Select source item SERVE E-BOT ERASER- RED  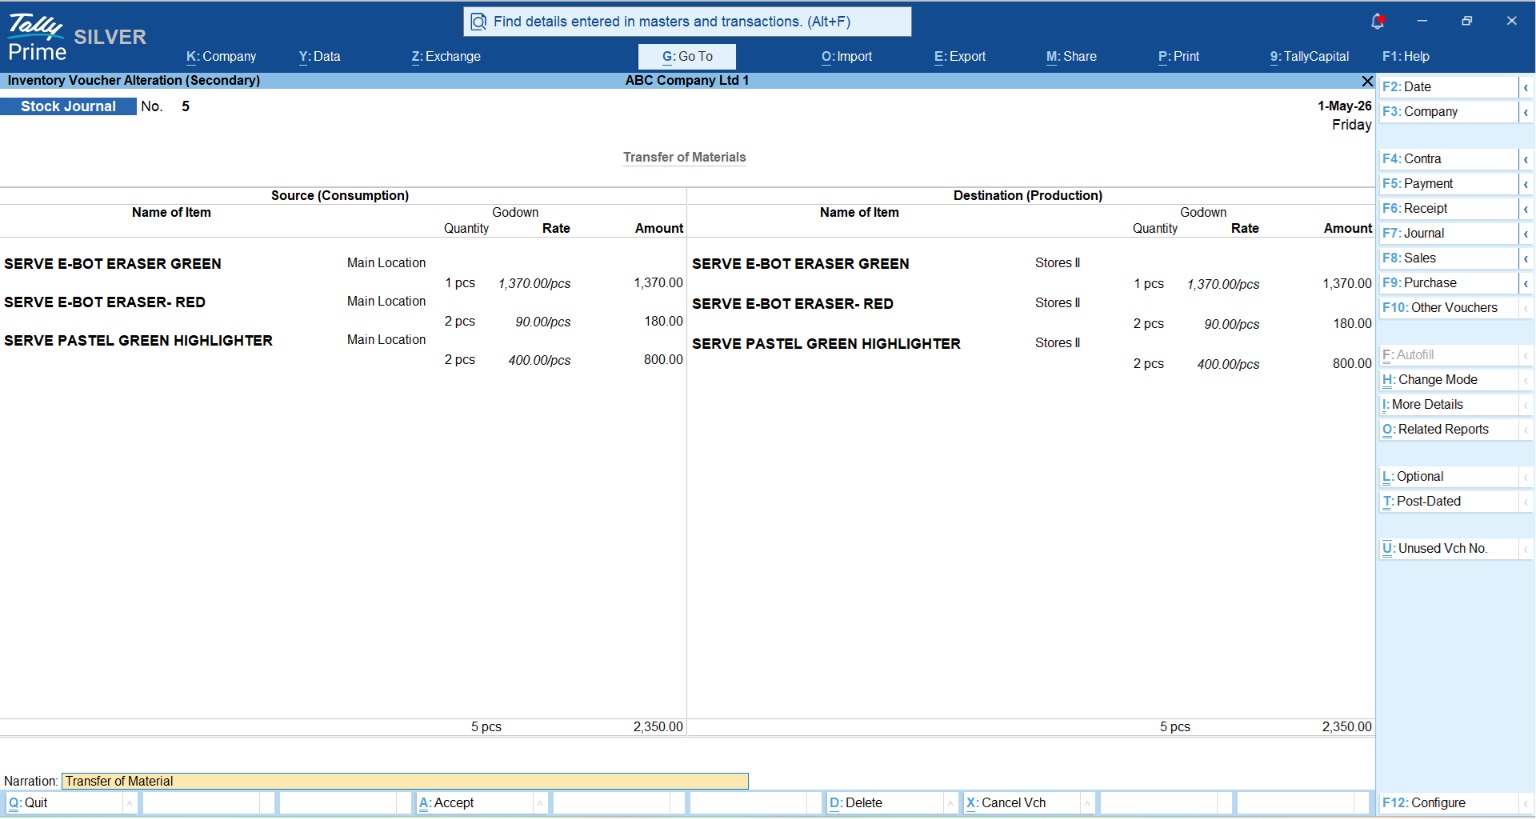tap(105, 302)
